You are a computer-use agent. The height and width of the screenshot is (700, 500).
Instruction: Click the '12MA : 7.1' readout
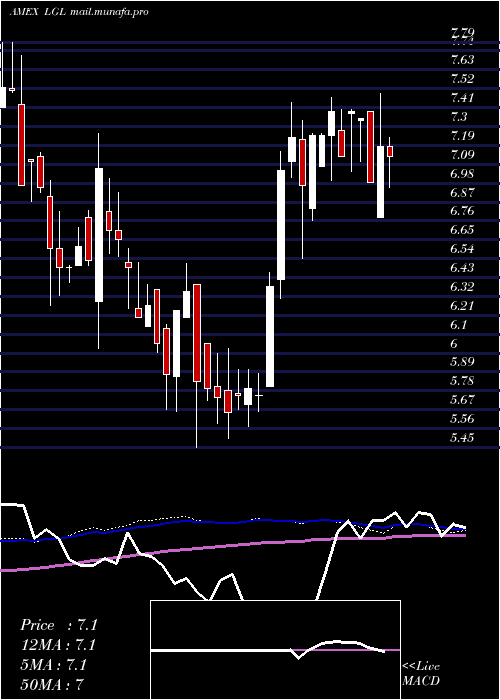click(x=58, y=645)
